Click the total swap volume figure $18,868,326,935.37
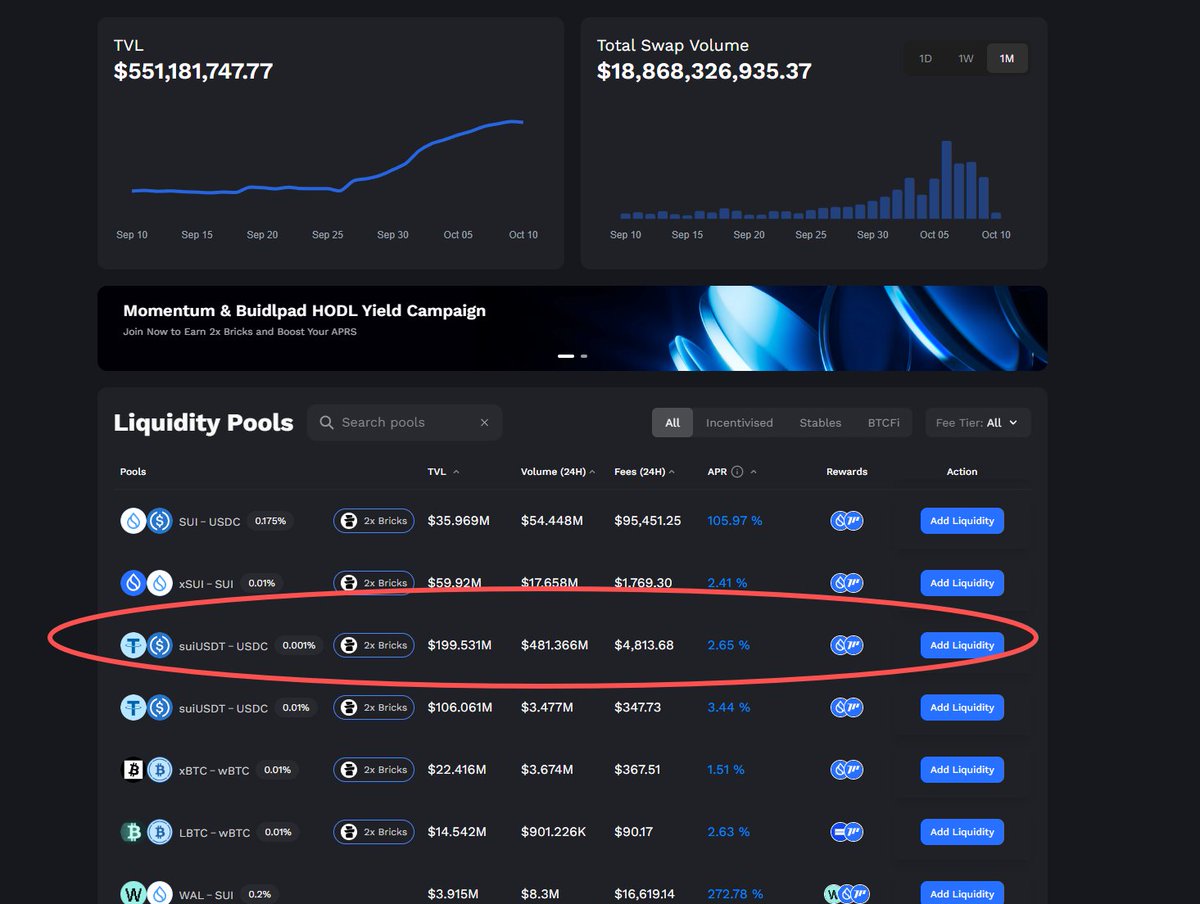The width and height of the screenshot is (1200, 904). tap(704, 72)
